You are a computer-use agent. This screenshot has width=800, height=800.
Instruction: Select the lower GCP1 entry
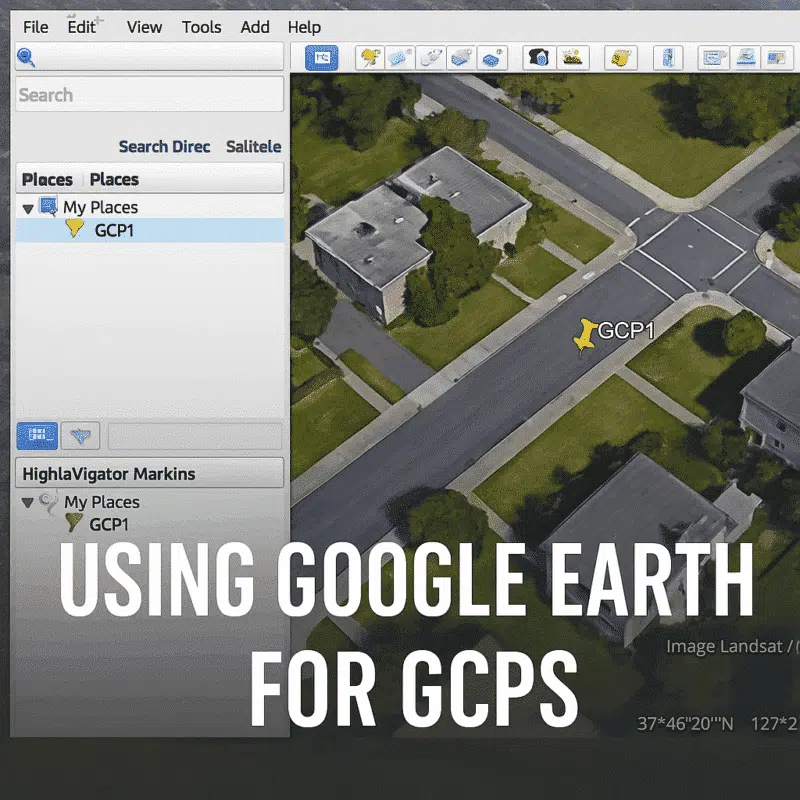click(x=109, y=524)
